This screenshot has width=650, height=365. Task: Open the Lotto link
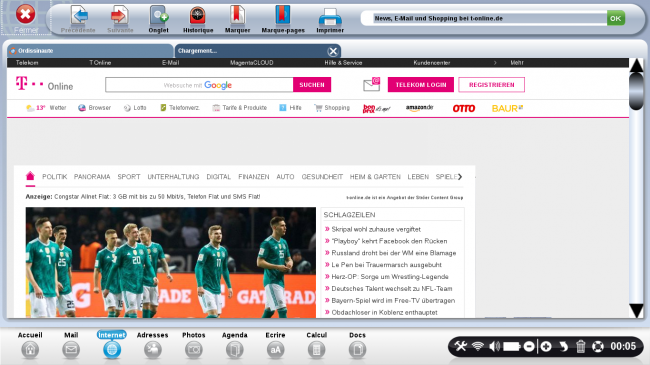click(x=135, y=108)
